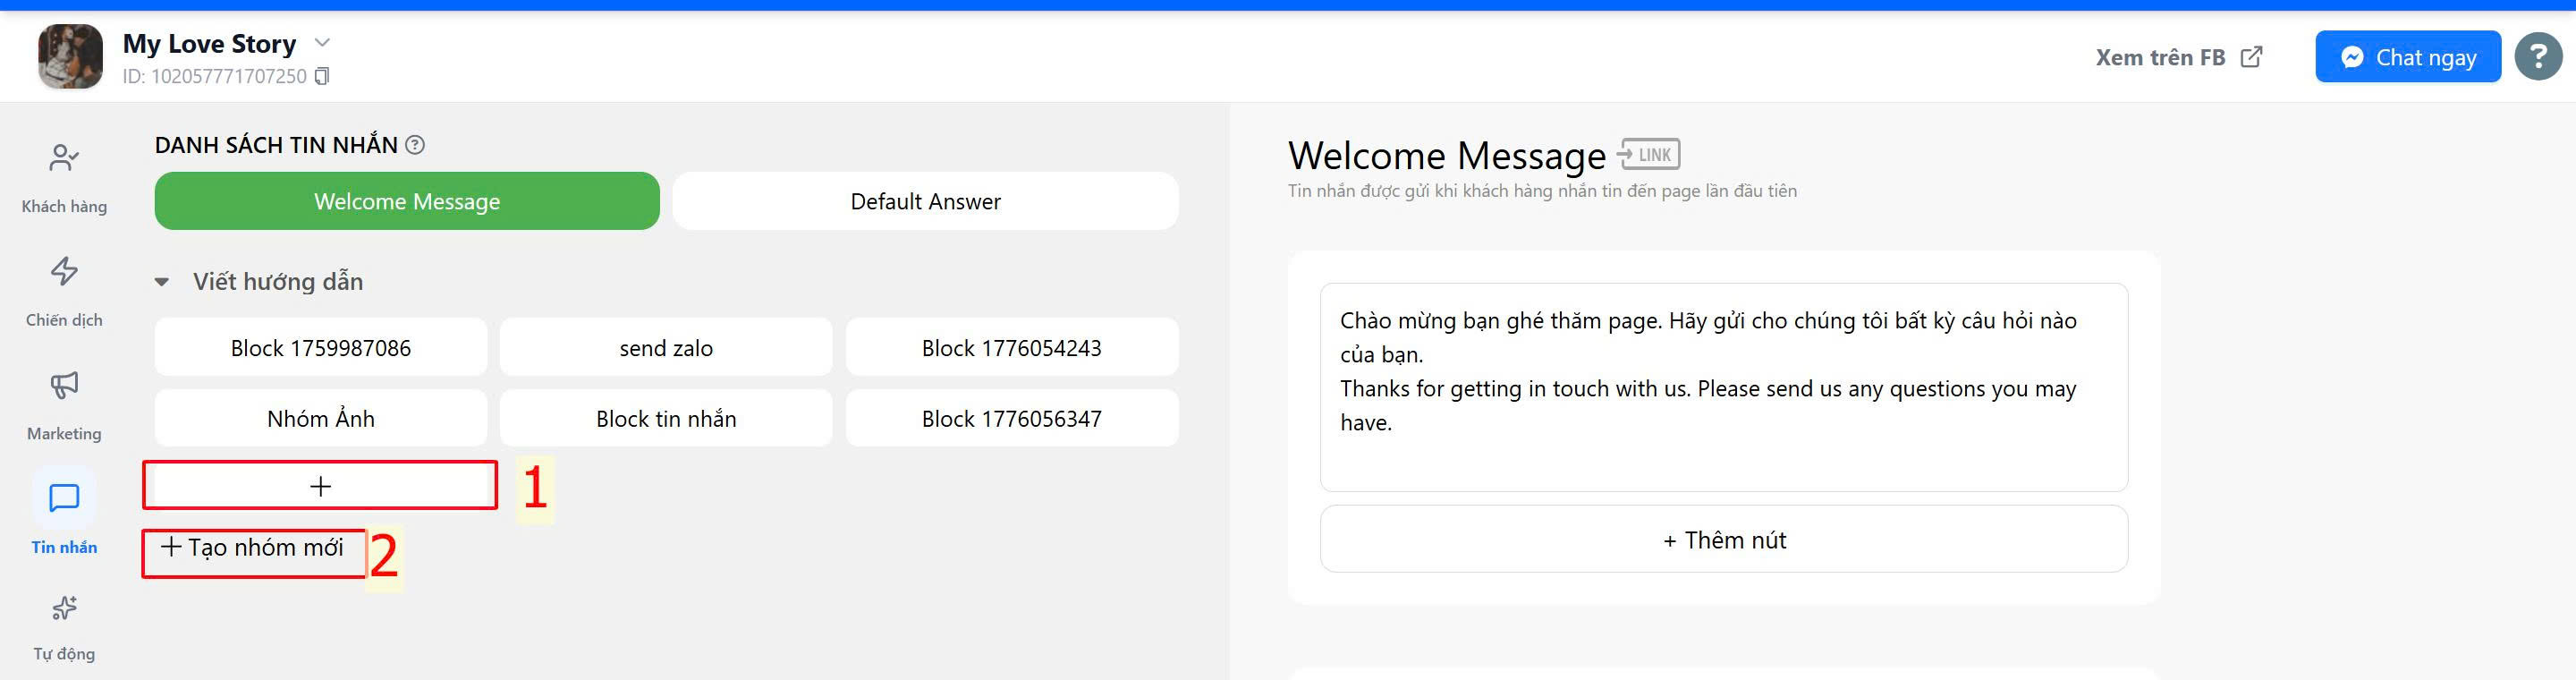Click the Chat ngay button

click(2407, 57)
